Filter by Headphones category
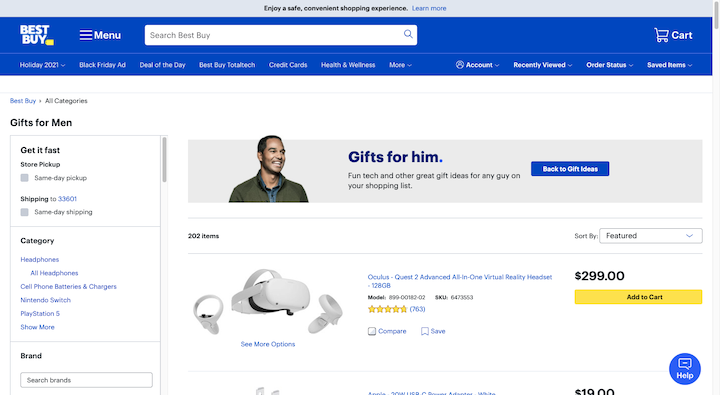The height and width of the screenshot is (395, 720). 39,260
